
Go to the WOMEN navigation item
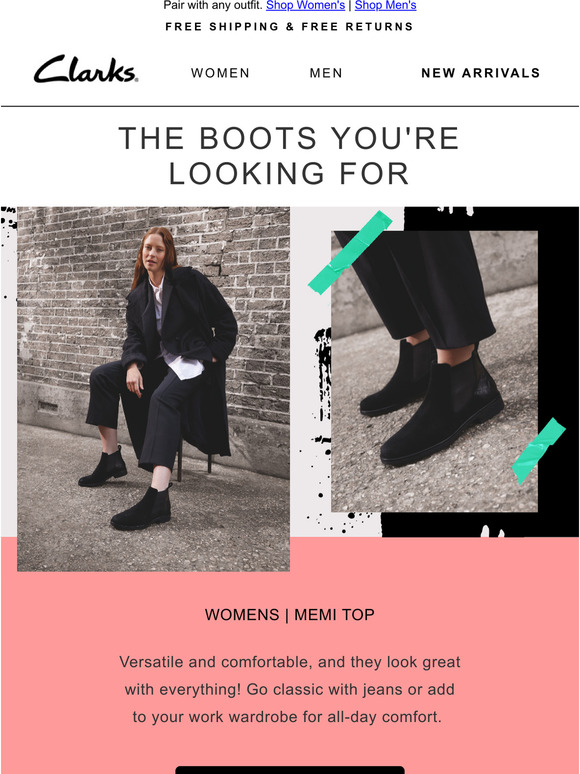(x=220, y=73)
